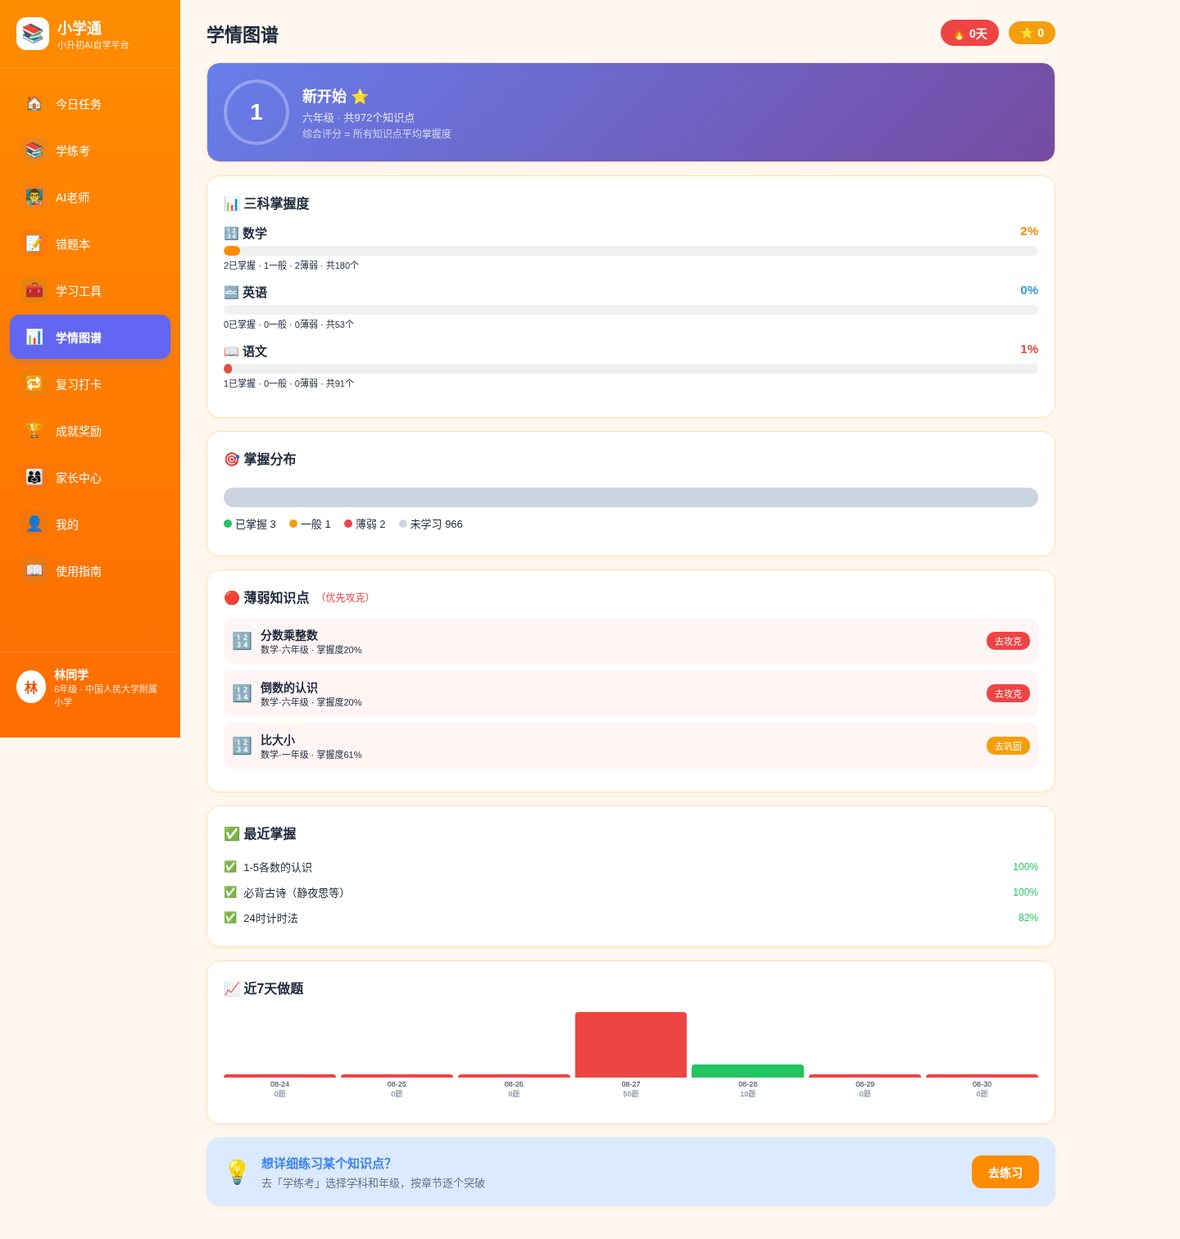
Task: Click the gray 未学习 966 legend dot
Action: tap(403, 523)
